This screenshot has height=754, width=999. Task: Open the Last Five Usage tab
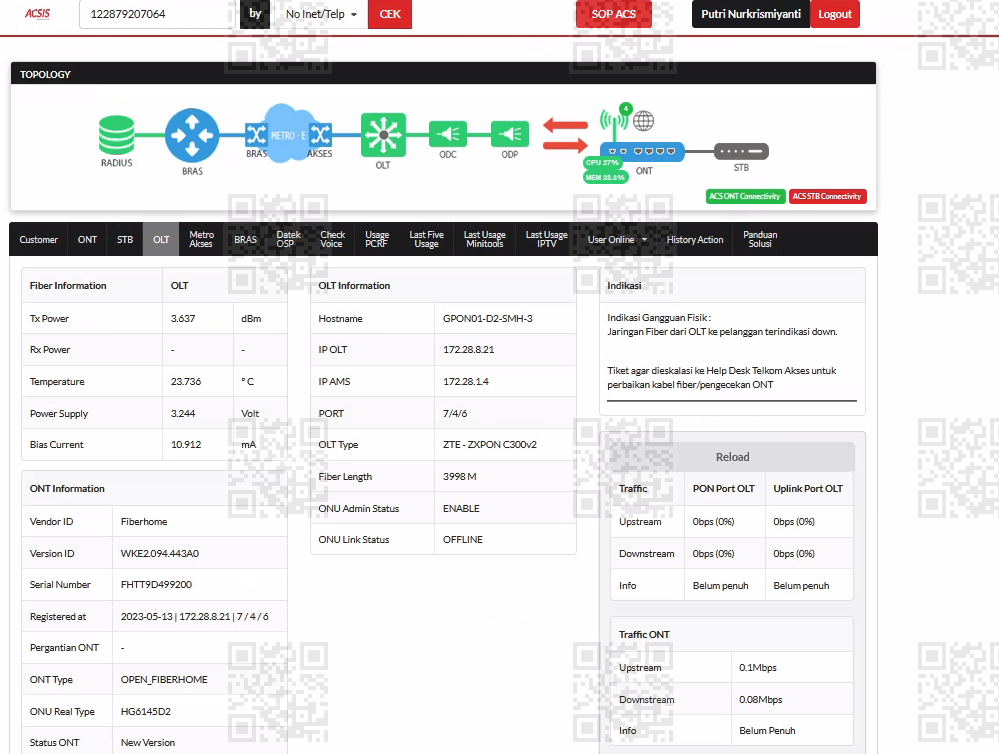[426, 240]
